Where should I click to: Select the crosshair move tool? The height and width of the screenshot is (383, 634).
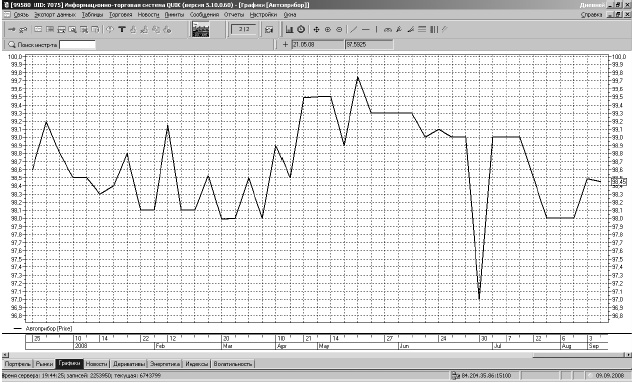pos(316,30)
